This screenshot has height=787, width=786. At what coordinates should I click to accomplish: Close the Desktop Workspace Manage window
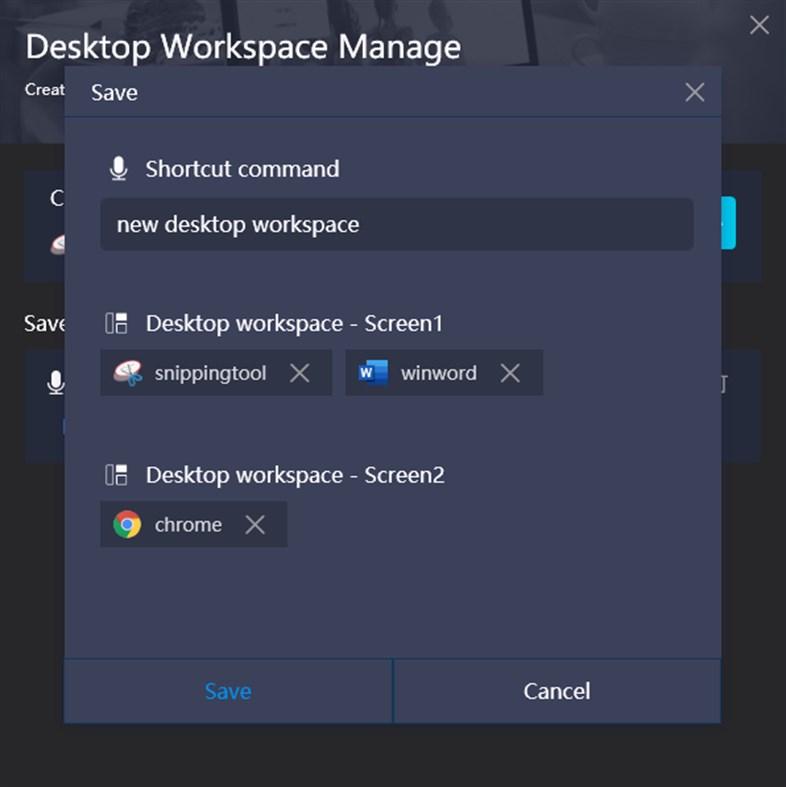coord(759,25)
